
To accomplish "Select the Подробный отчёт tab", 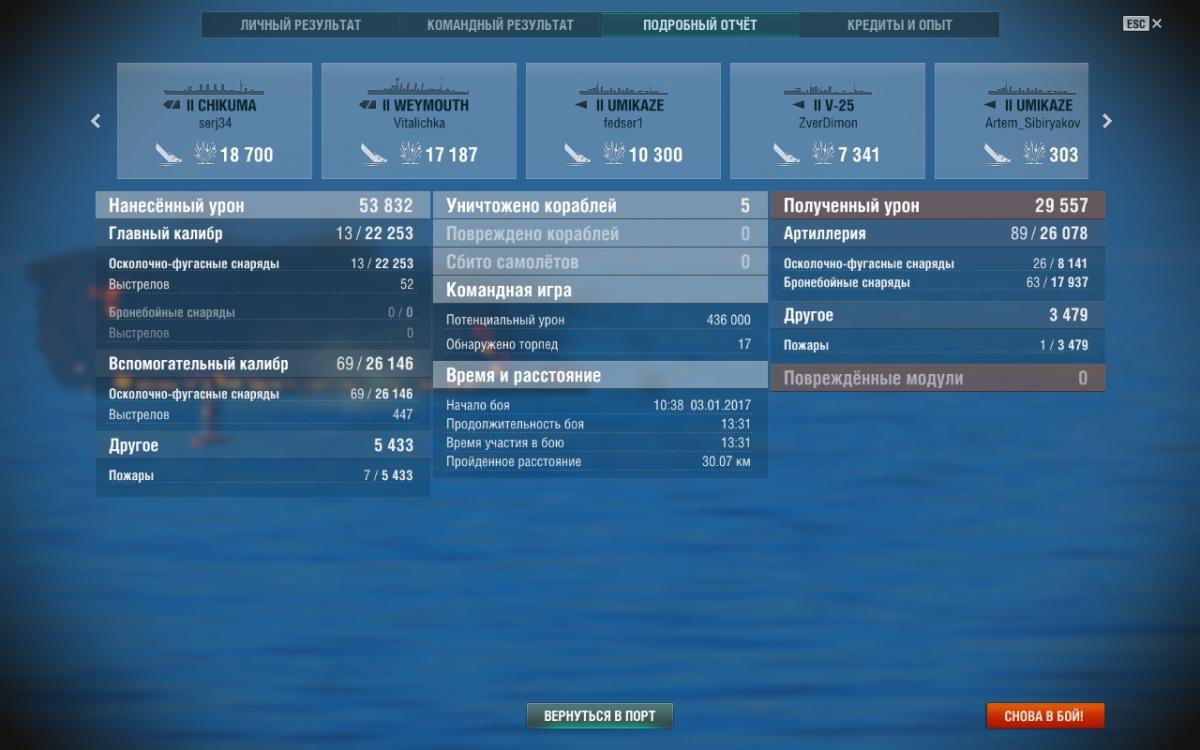I will [700, 25].
